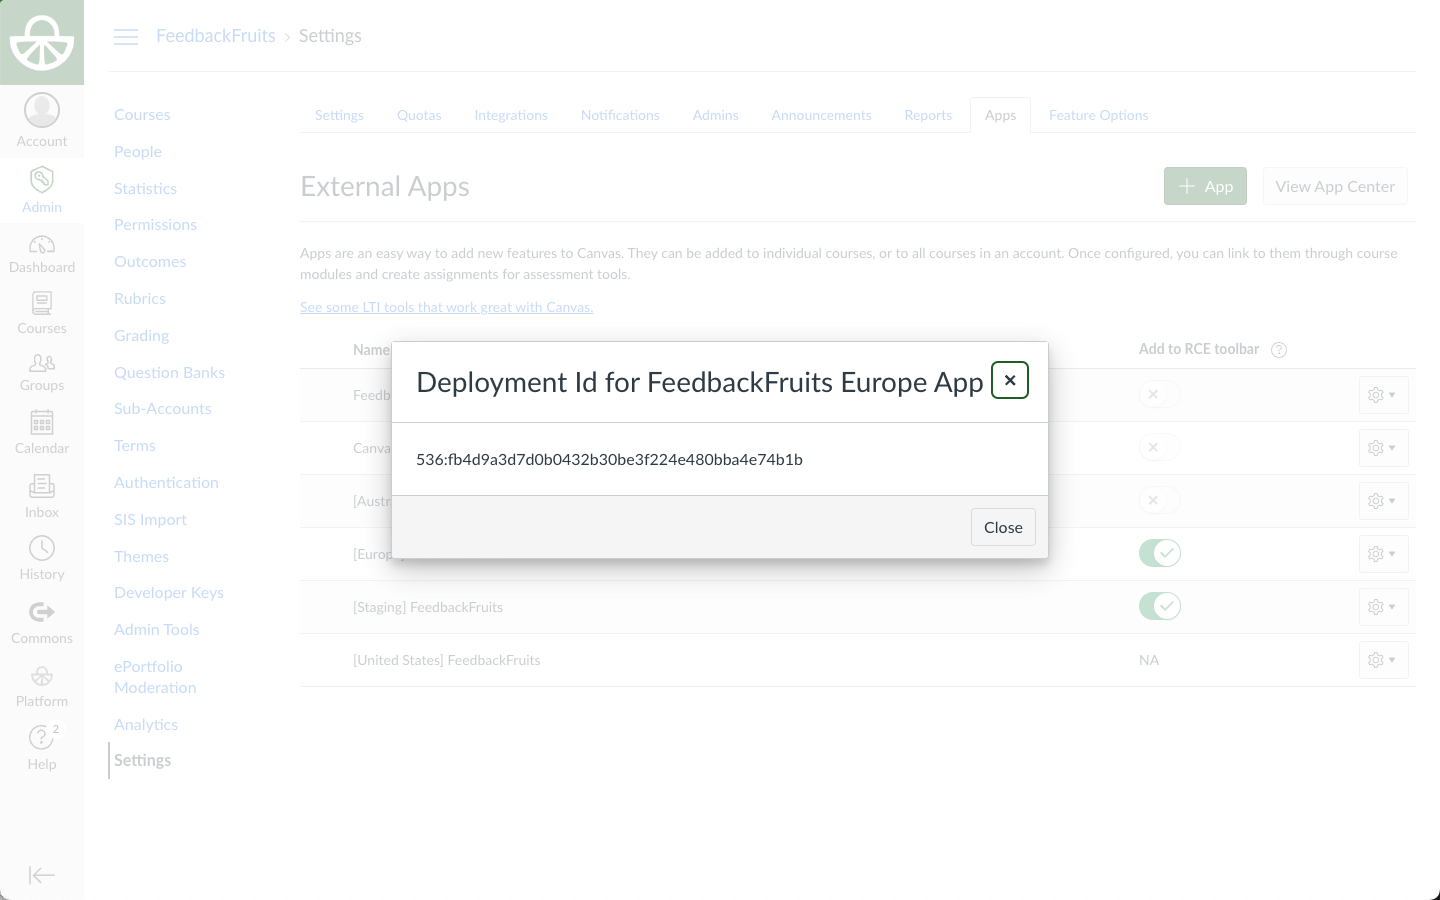Open Themes in the account menu

(x=141, y=557)
